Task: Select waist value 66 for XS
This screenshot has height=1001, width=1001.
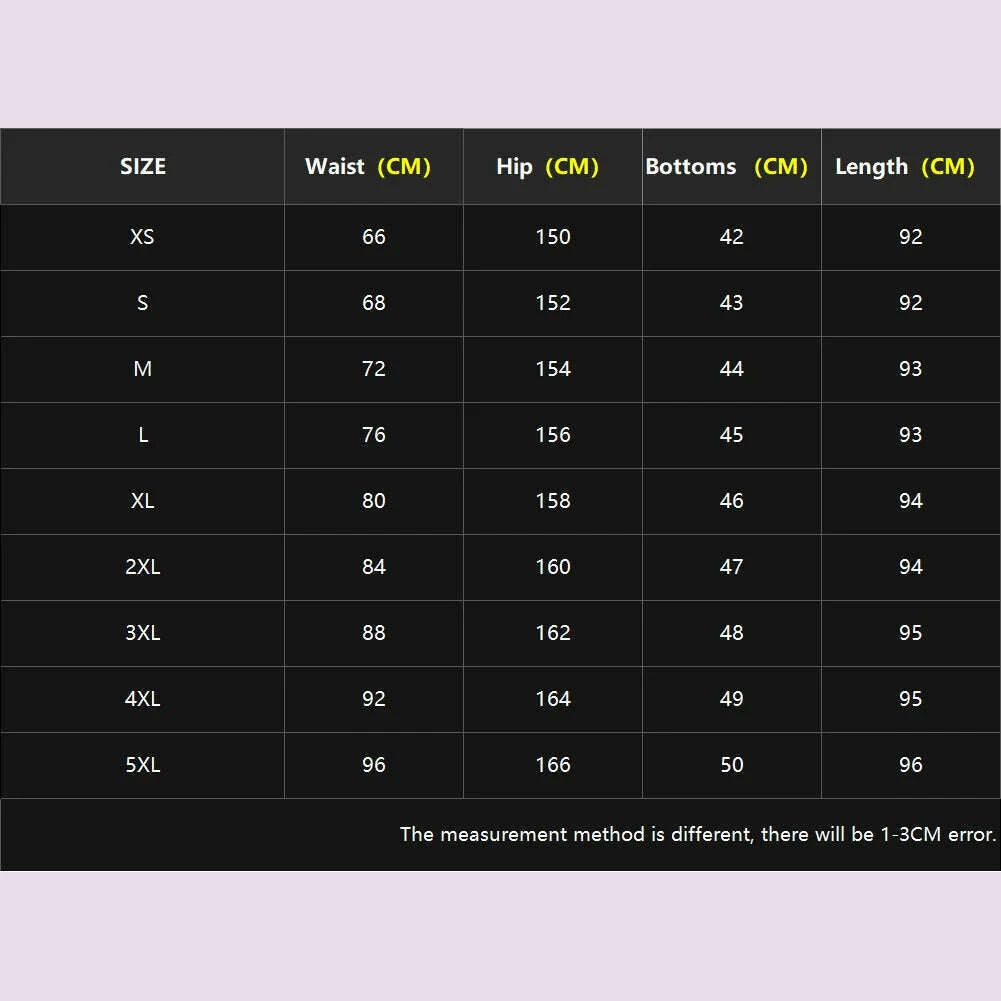Action: 374,237
